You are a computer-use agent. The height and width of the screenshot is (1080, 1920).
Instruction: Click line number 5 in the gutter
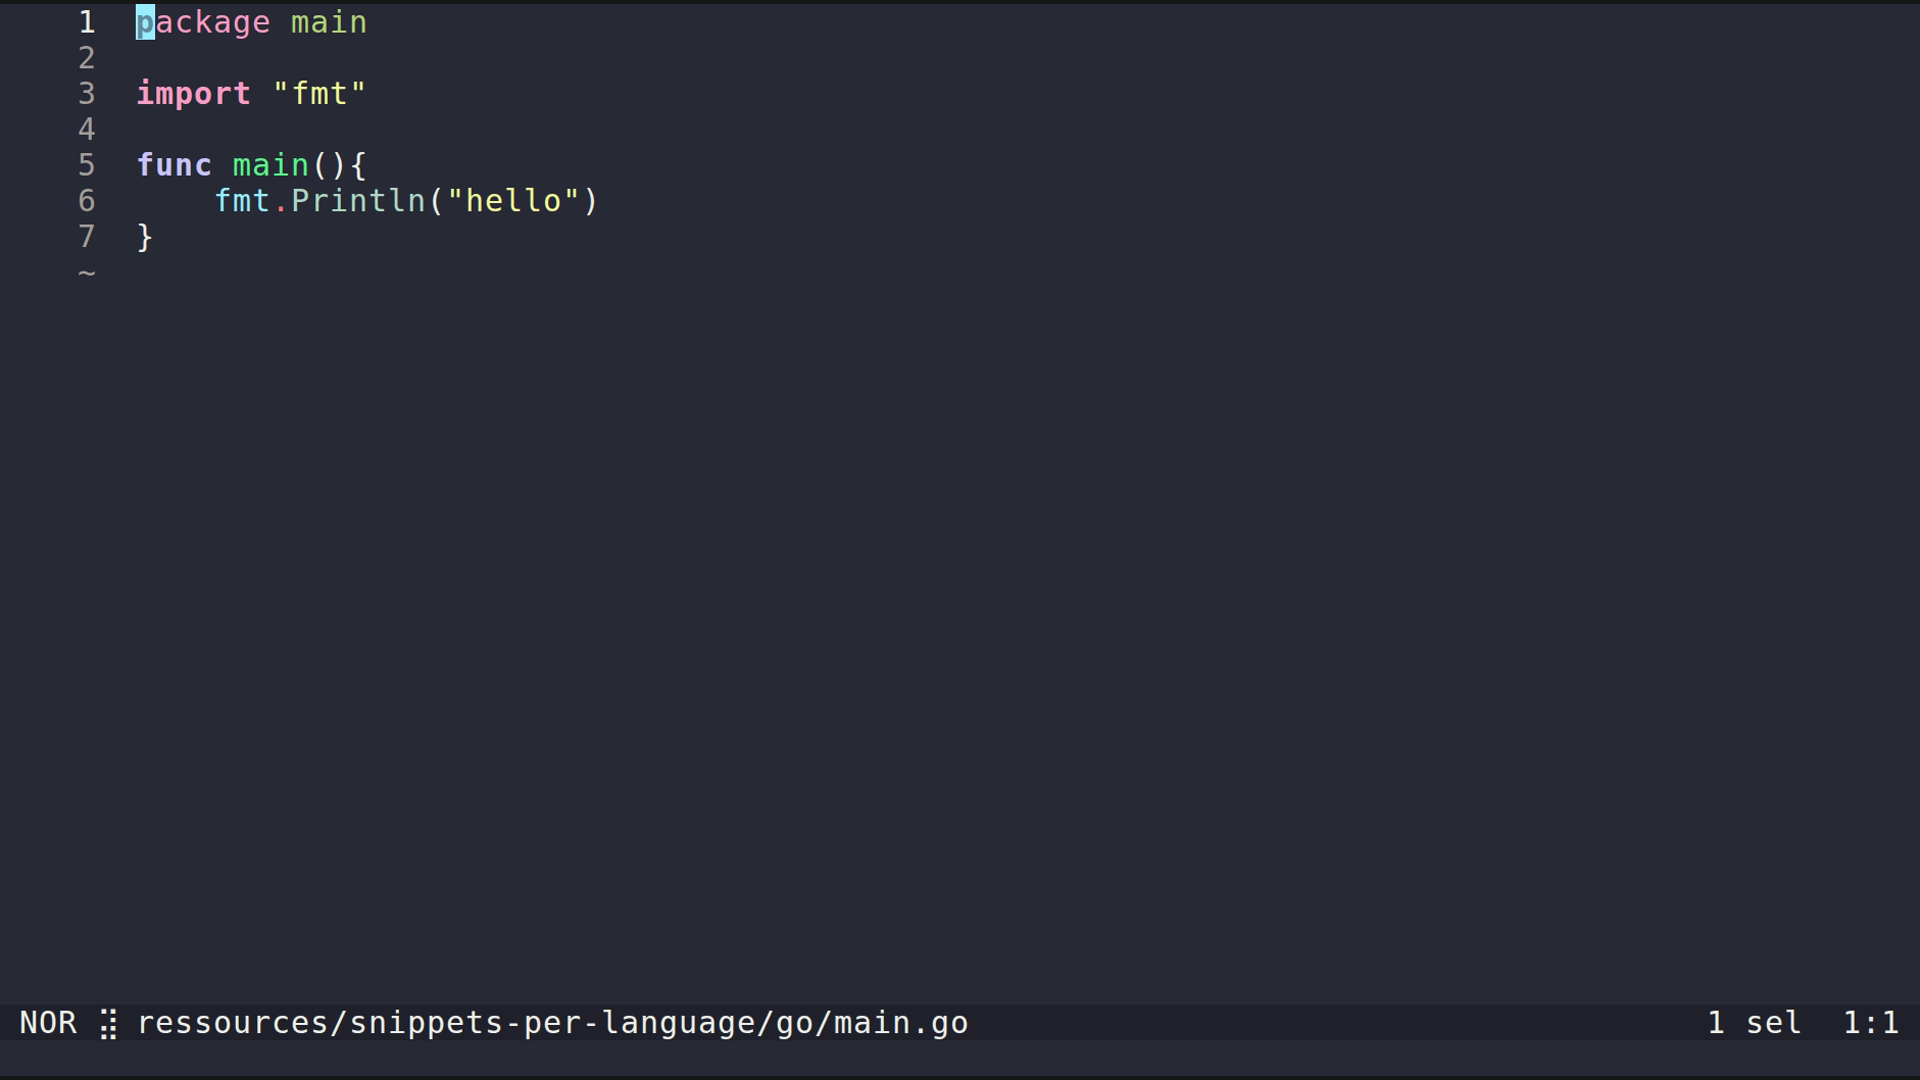coord(87,165)
